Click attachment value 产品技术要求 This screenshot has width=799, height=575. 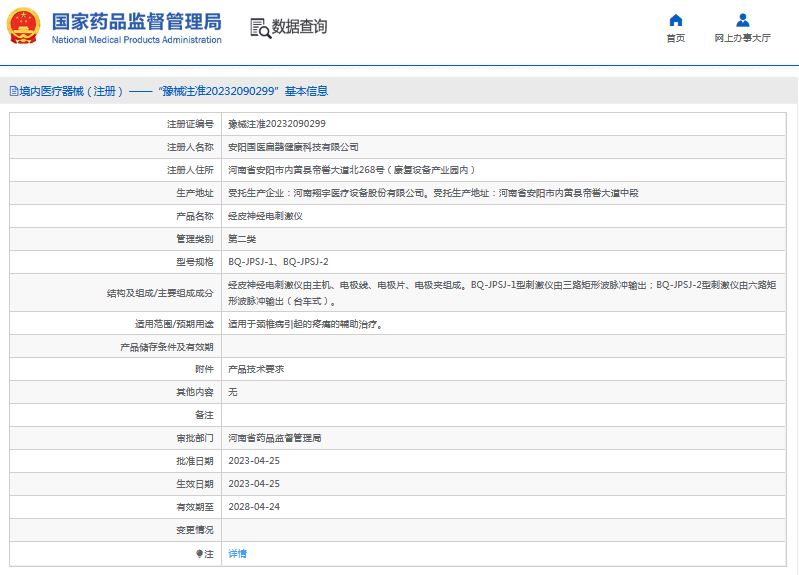256,369
